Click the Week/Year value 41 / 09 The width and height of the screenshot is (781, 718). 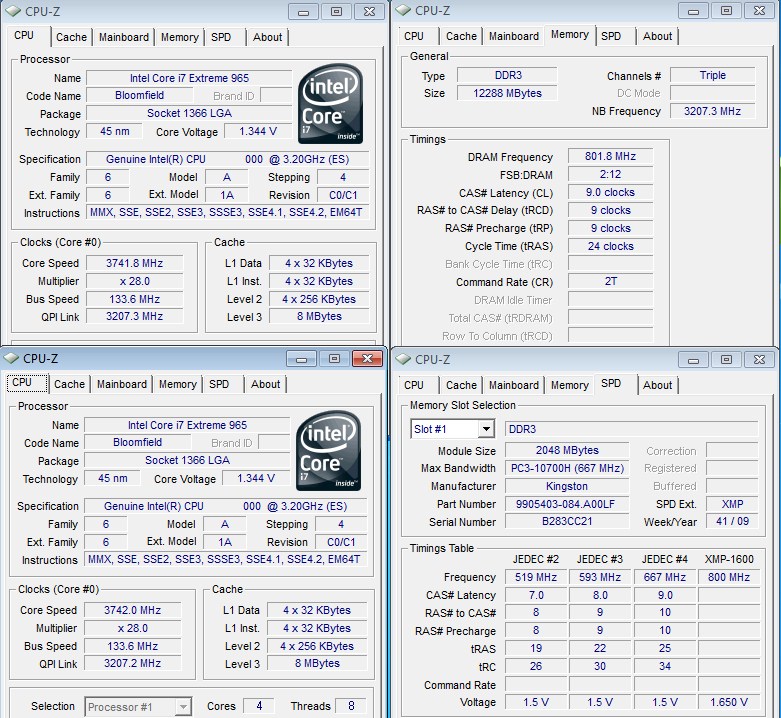coord(732,521)
